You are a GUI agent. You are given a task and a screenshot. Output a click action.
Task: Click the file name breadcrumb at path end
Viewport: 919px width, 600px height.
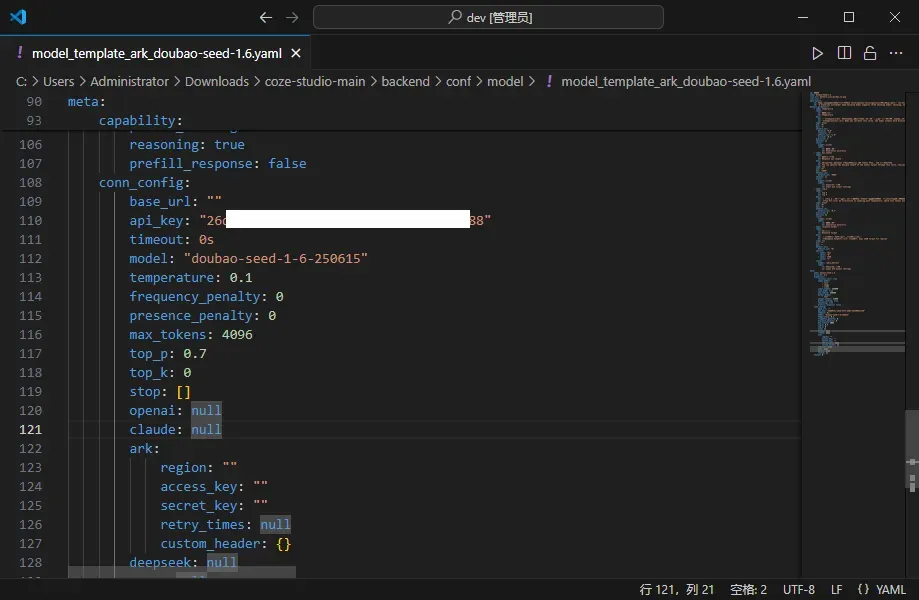(686, 81)
